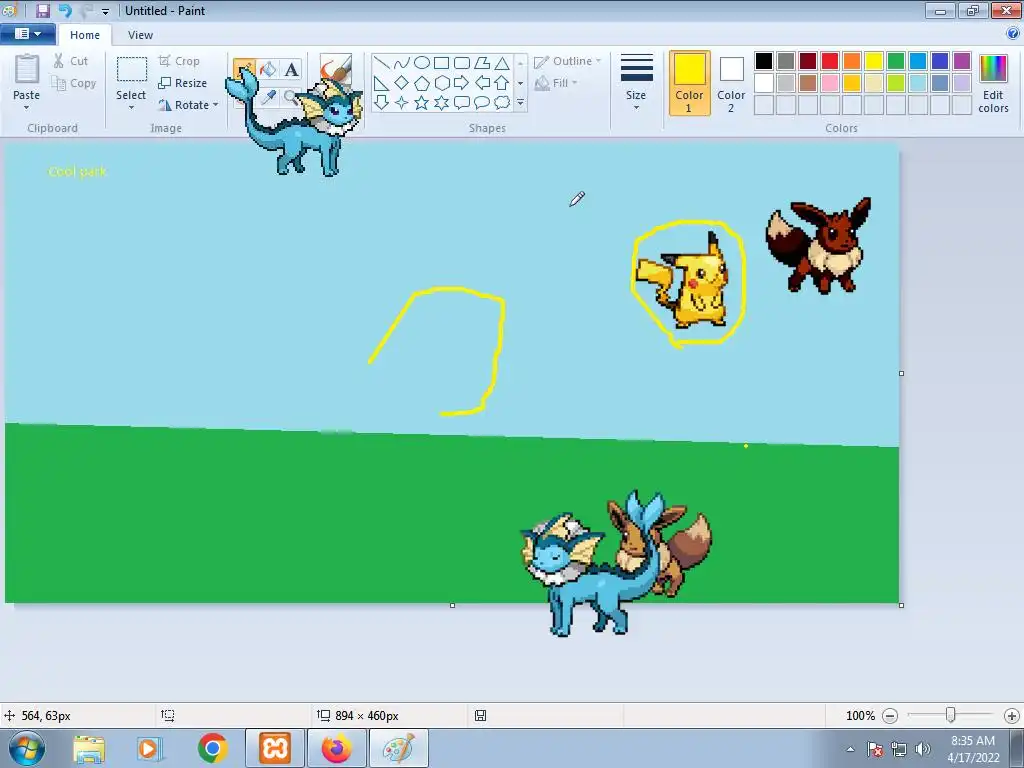Open the shape Fill dropdown
Viewport: 1024px width, 768px height.
556,83
